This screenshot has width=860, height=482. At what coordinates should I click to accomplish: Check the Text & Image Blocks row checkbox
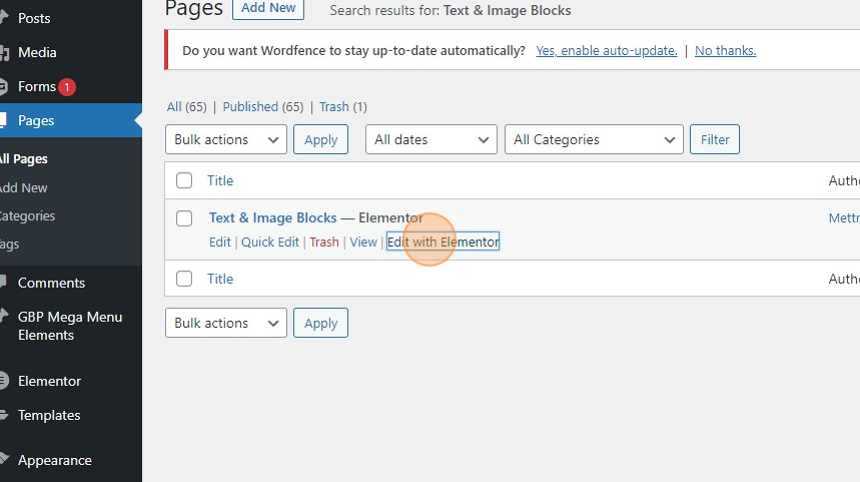184,218
